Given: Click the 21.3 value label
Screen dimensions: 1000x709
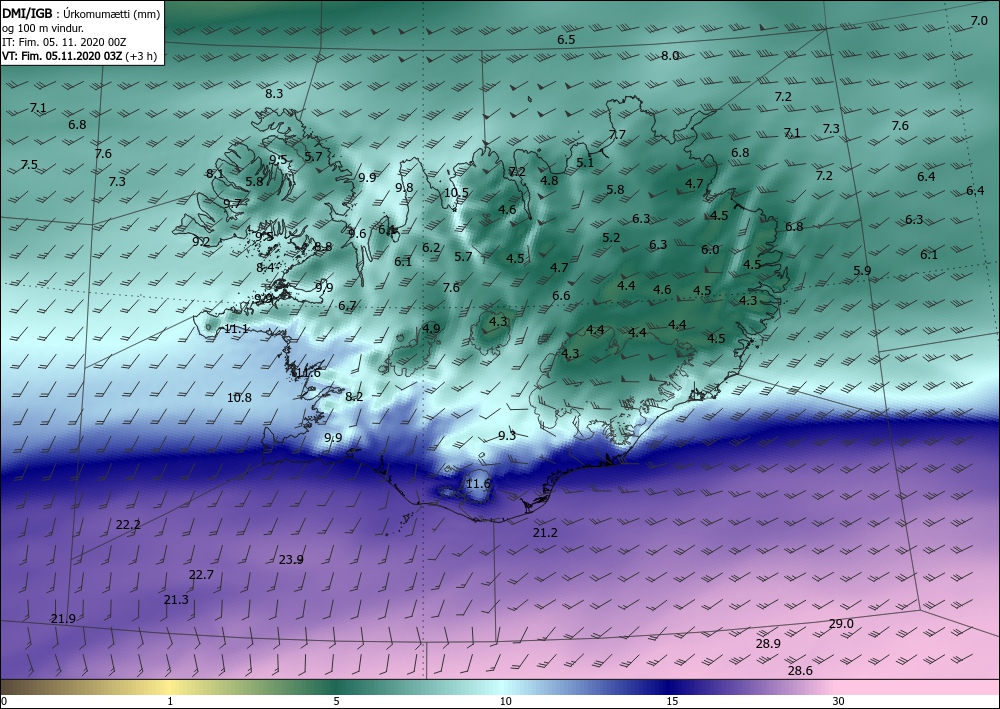Looking at the screenshot, I should tap(176, 599).
